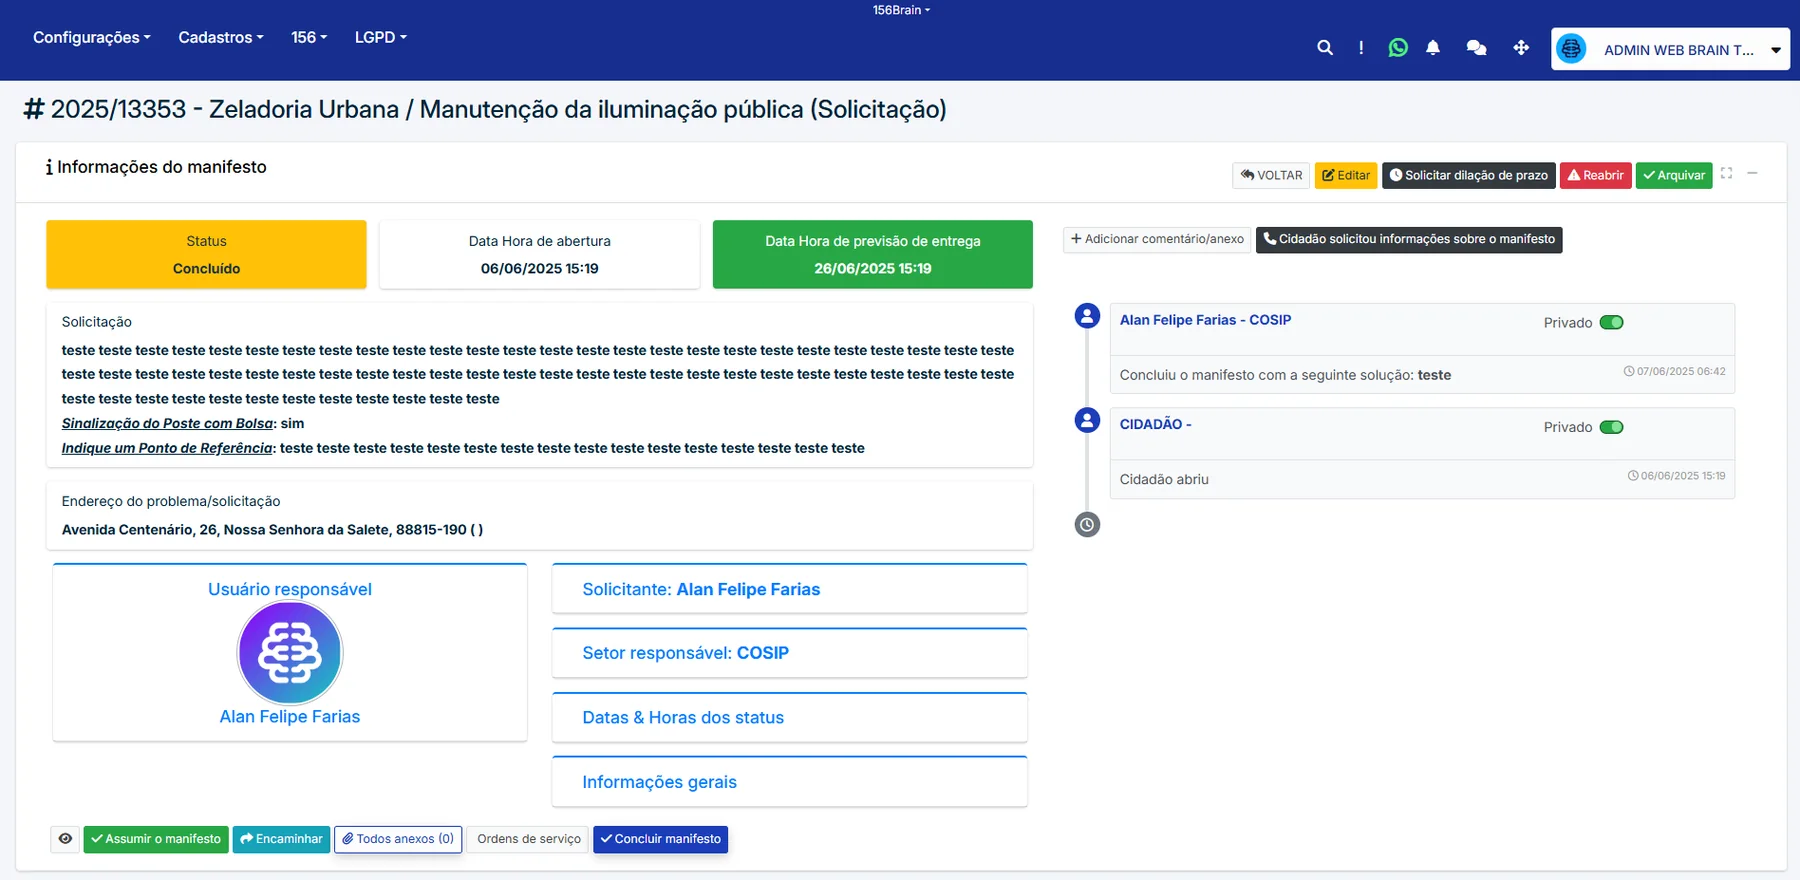Open the chat bubbles icon

[x=1476, y=47]
